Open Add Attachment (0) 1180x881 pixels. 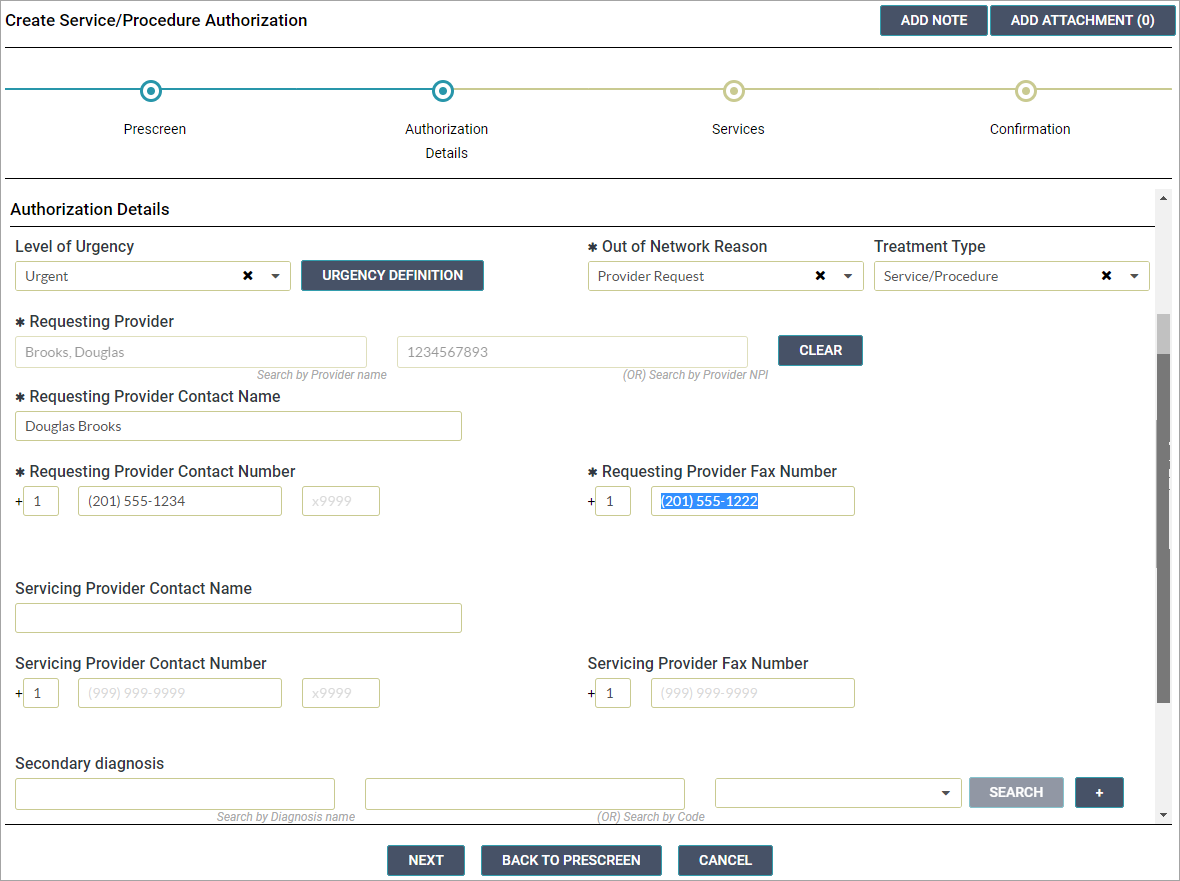point(1082,20)
